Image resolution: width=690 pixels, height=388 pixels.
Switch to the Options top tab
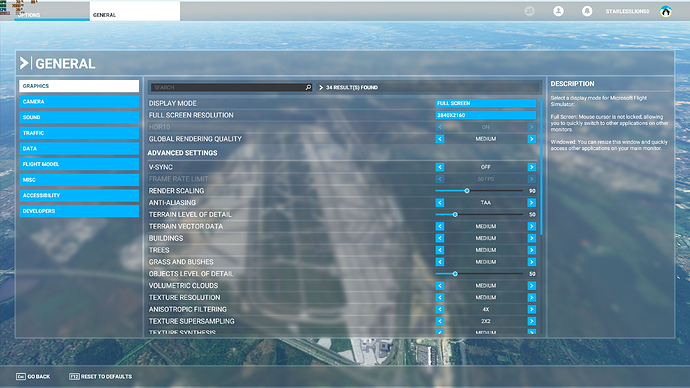(51, 12)
